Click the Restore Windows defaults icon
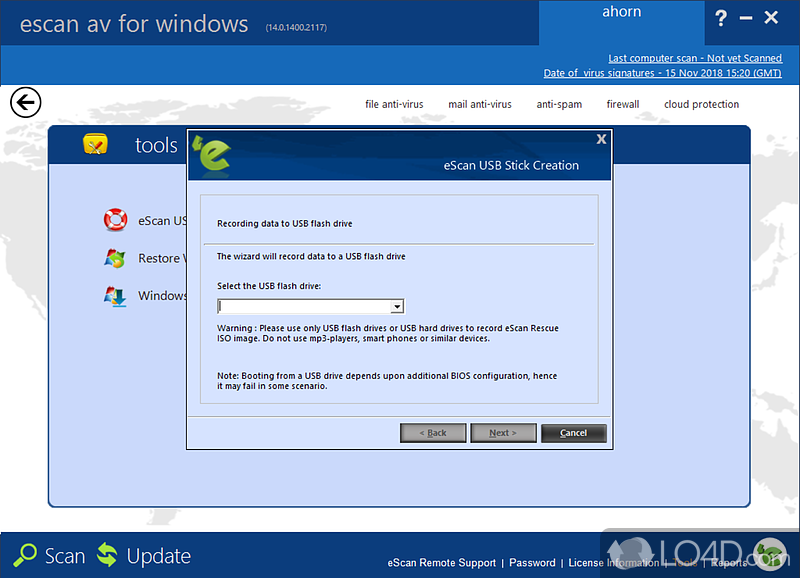The image size is (800, 578). click(x=115, y=258)
